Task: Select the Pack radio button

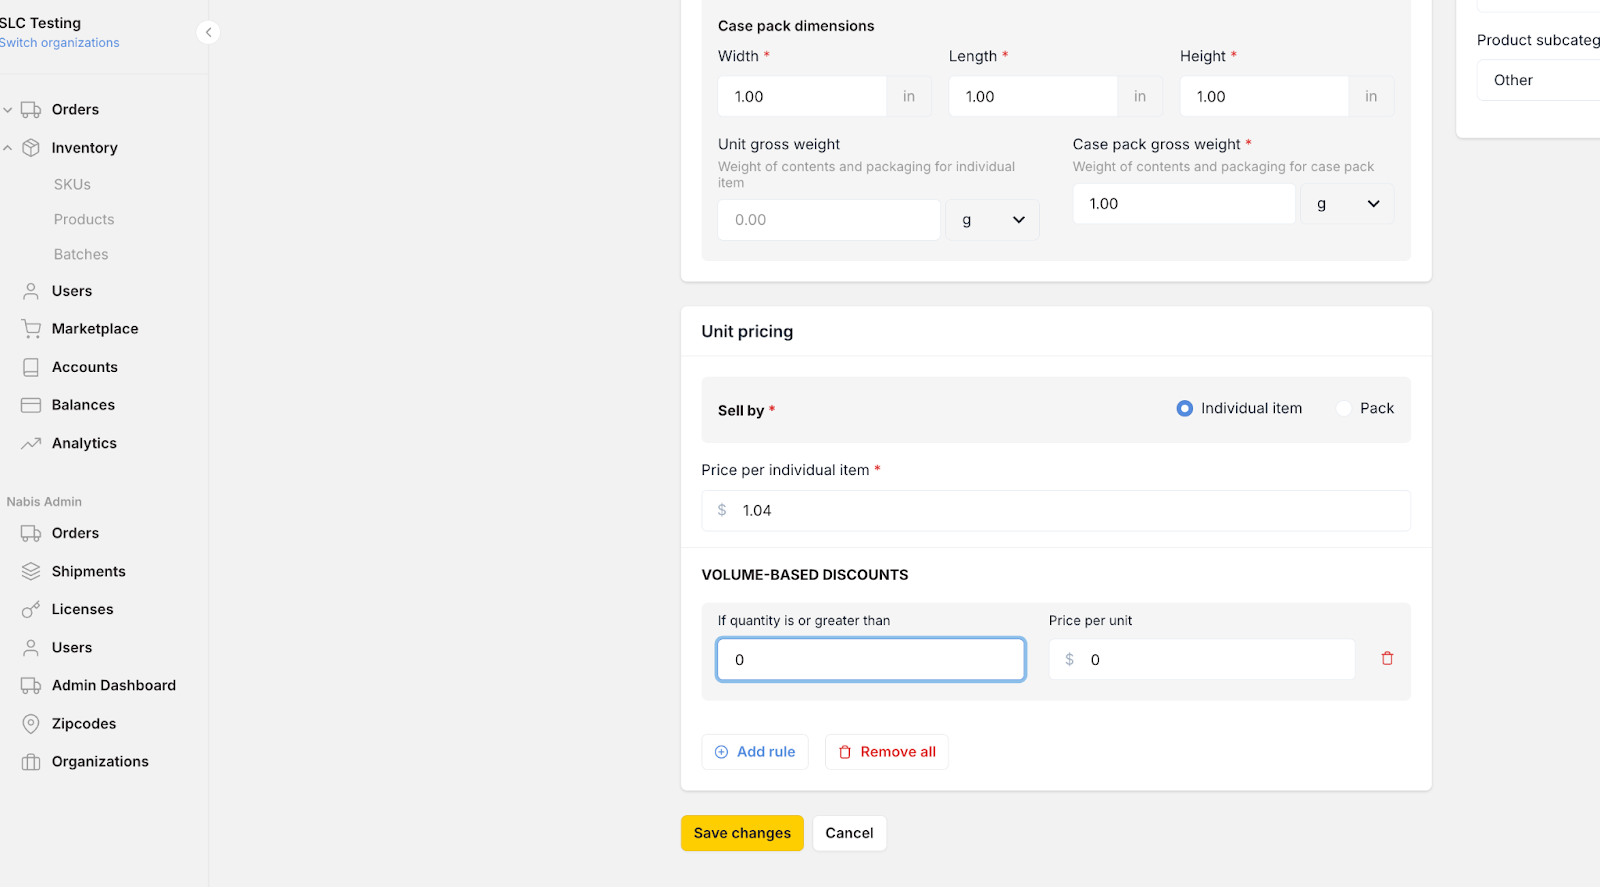Action: [1344, 408]
